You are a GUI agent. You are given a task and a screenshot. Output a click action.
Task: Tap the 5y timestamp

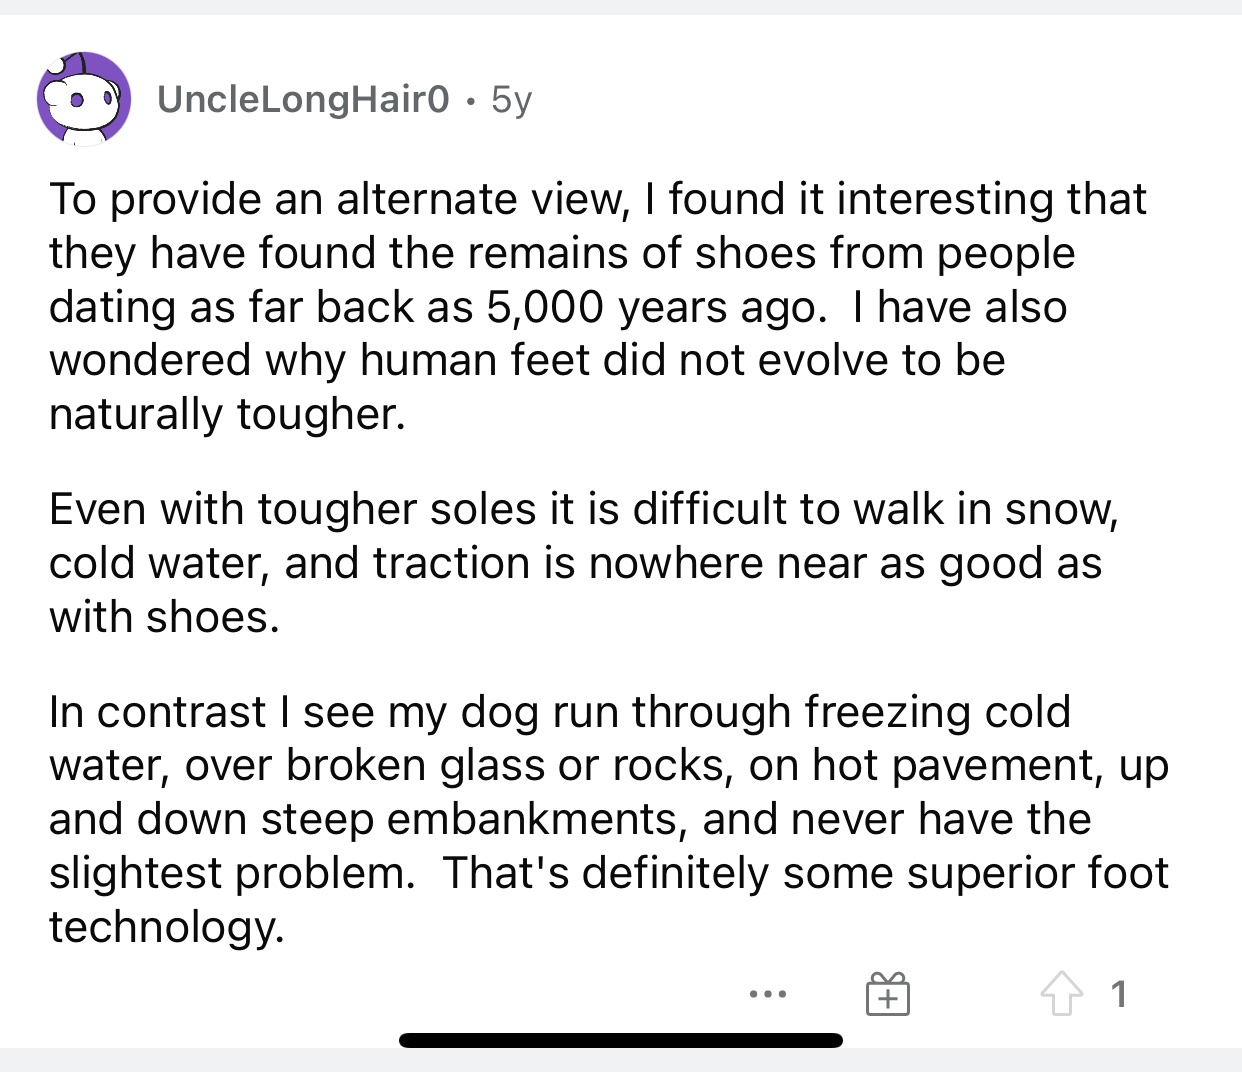point(512,100)
